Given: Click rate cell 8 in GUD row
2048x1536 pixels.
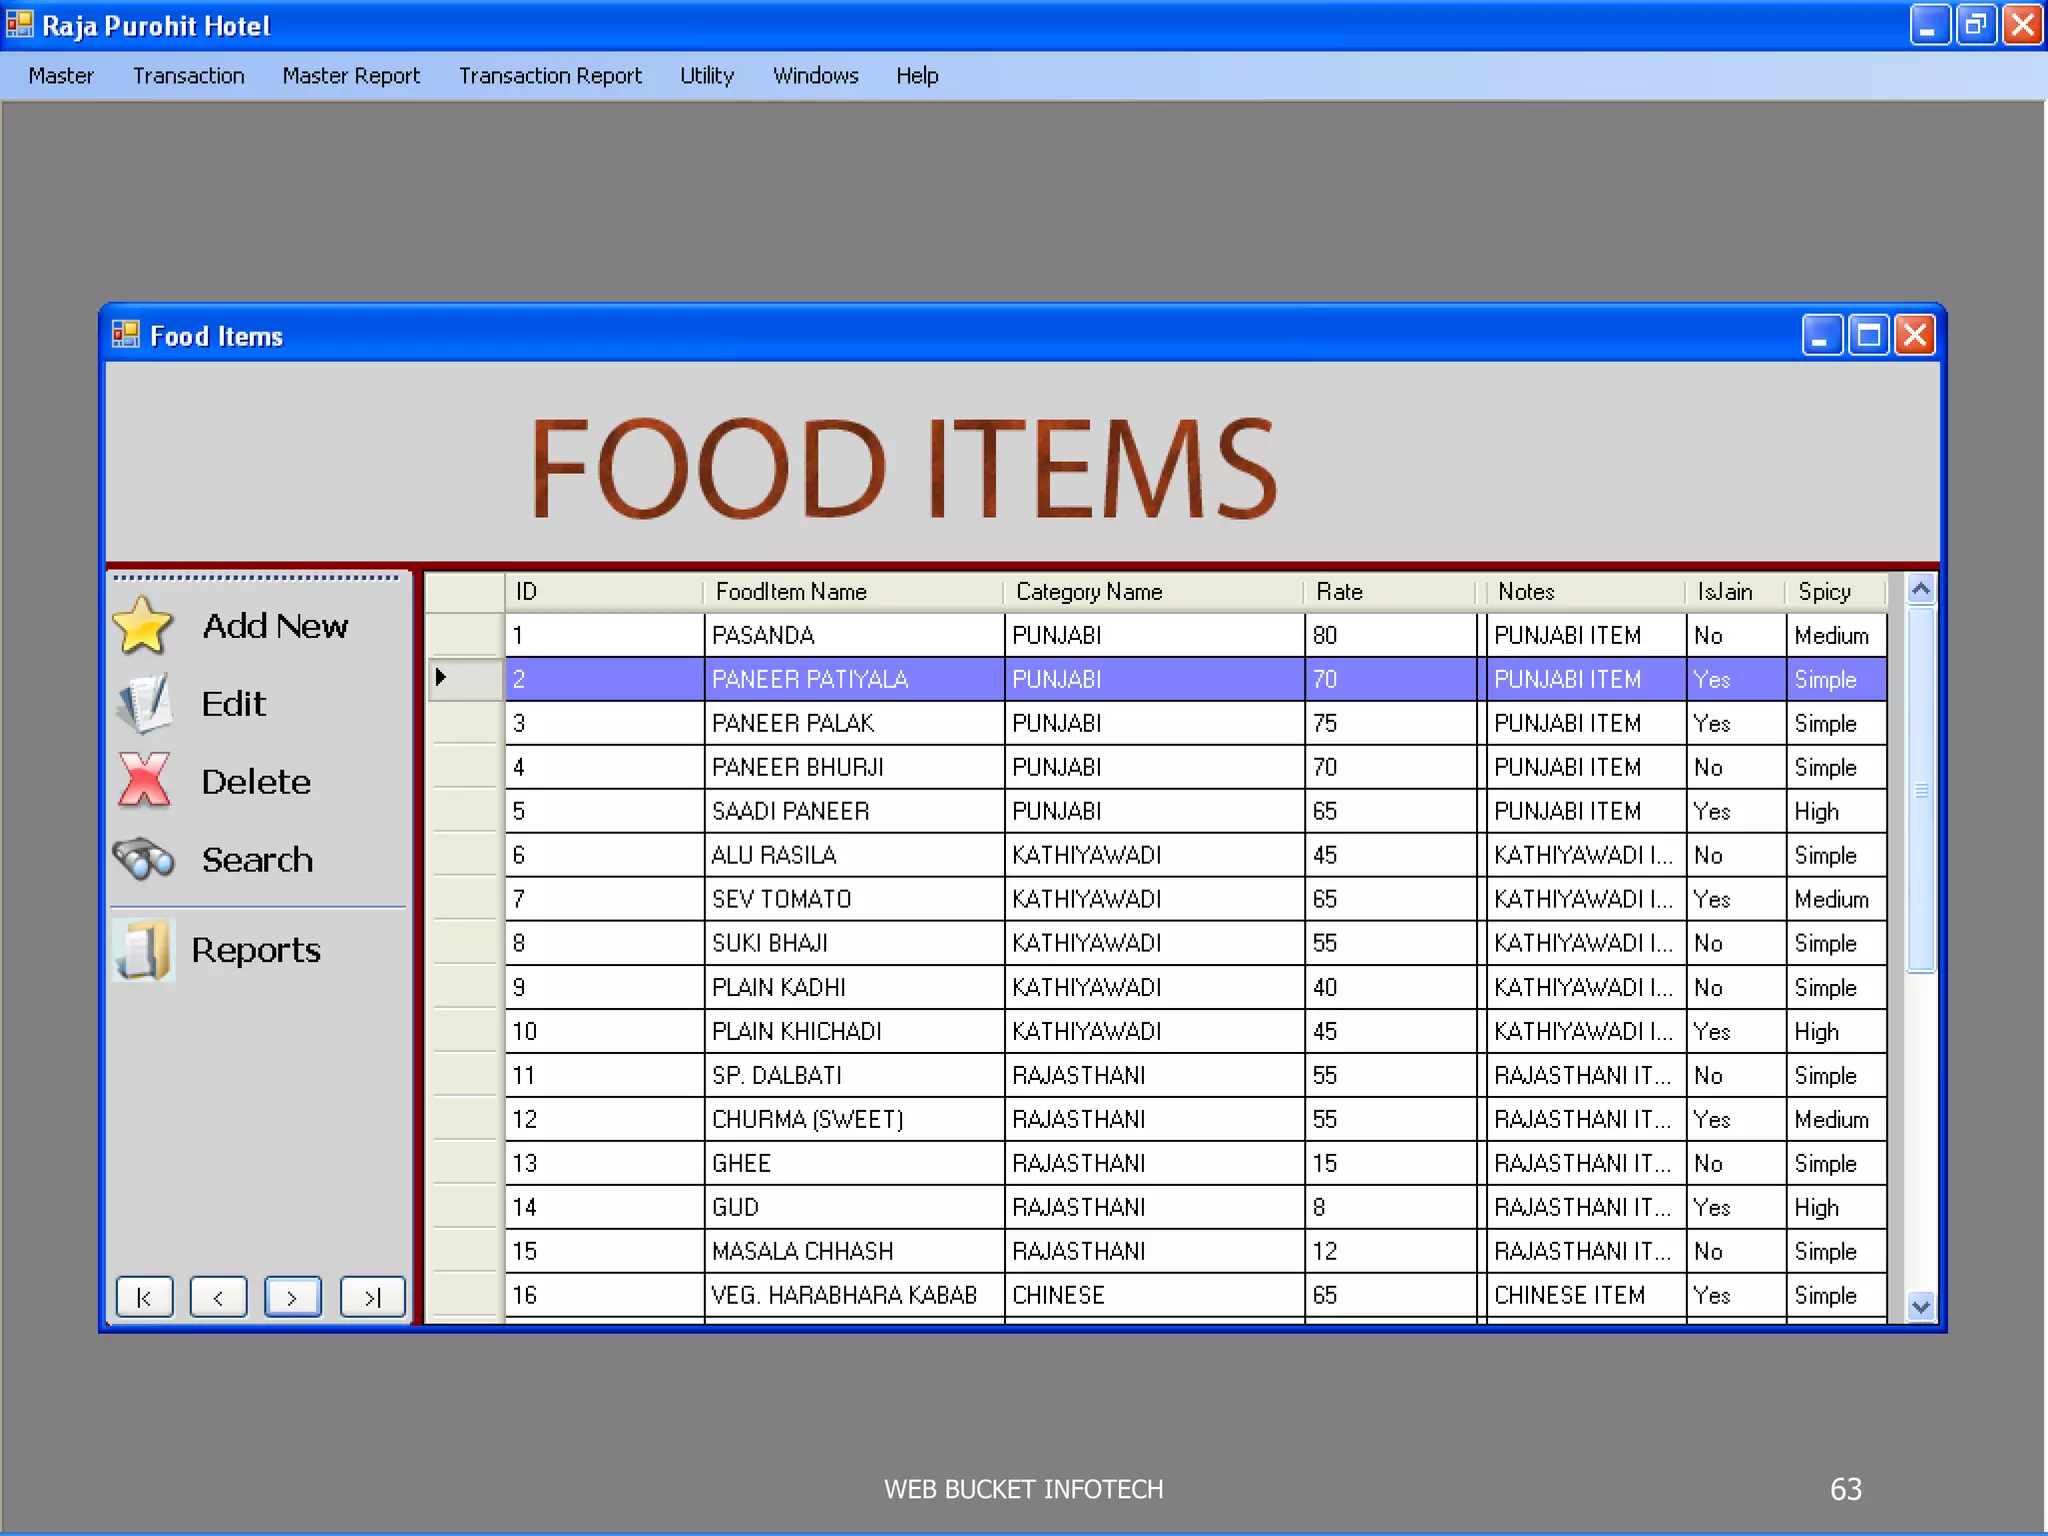Looking at the screenshot, I should (1390, 1207).
